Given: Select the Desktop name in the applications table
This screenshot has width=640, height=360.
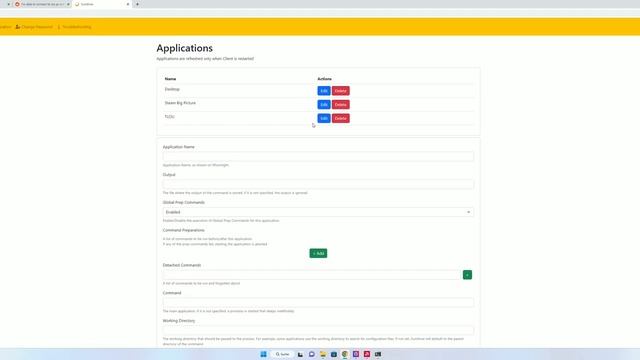Looking at the screenshot, I should [172, 89].
